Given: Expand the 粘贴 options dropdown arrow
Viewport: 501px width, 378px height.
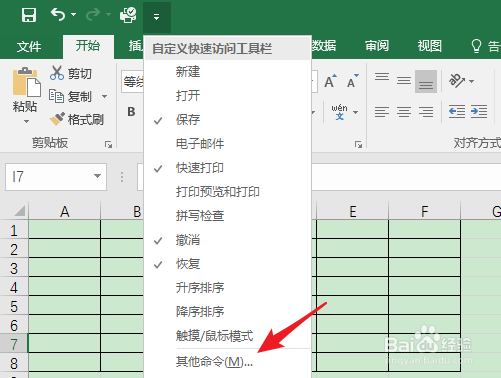Looking at the screenshot, I should pos(26,122).
